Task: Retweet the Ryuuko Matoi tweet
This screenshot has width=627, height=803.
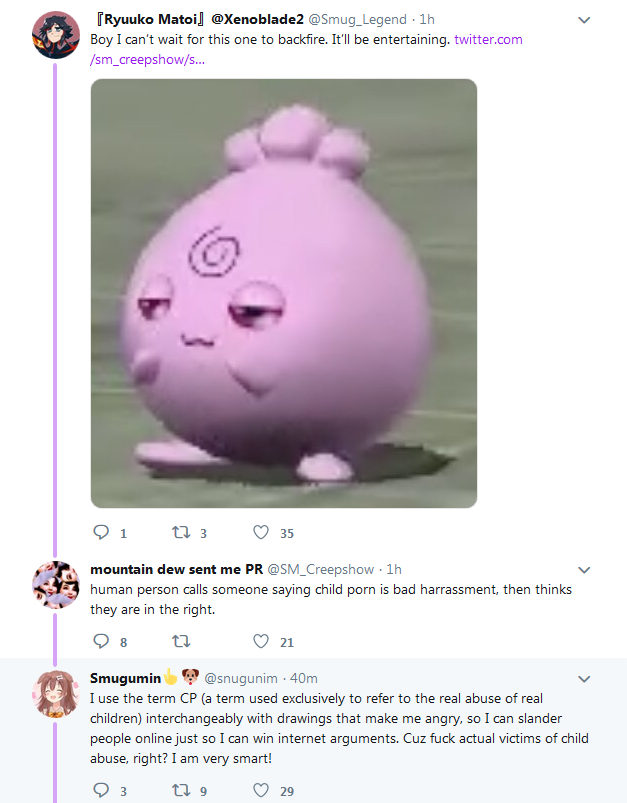Action: point(181,533)
